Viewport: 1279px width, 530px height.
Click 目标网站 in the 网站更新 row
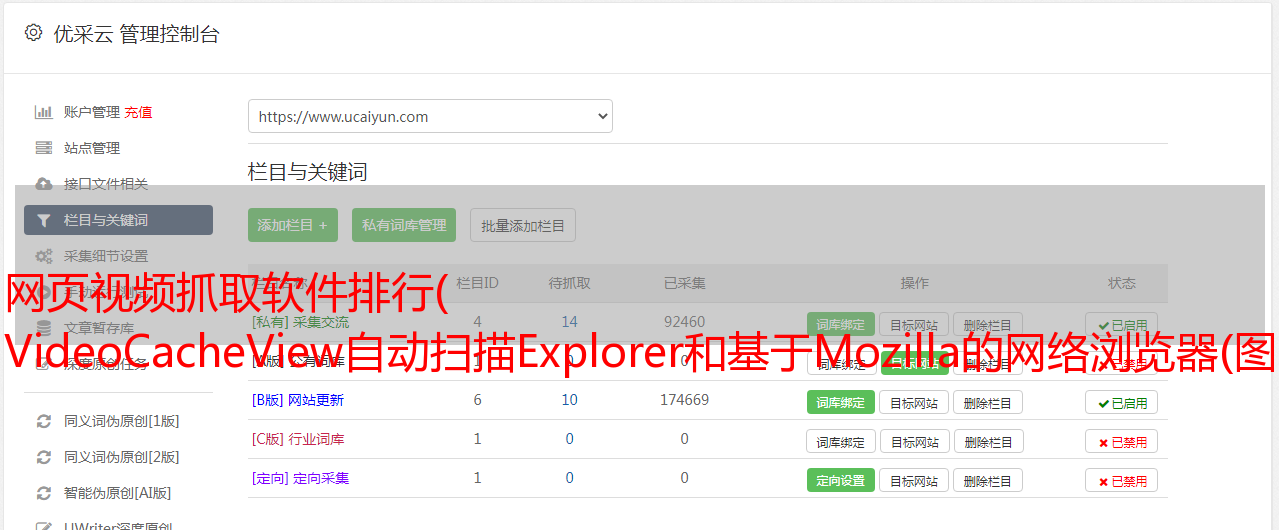click(x=914, y=402)
